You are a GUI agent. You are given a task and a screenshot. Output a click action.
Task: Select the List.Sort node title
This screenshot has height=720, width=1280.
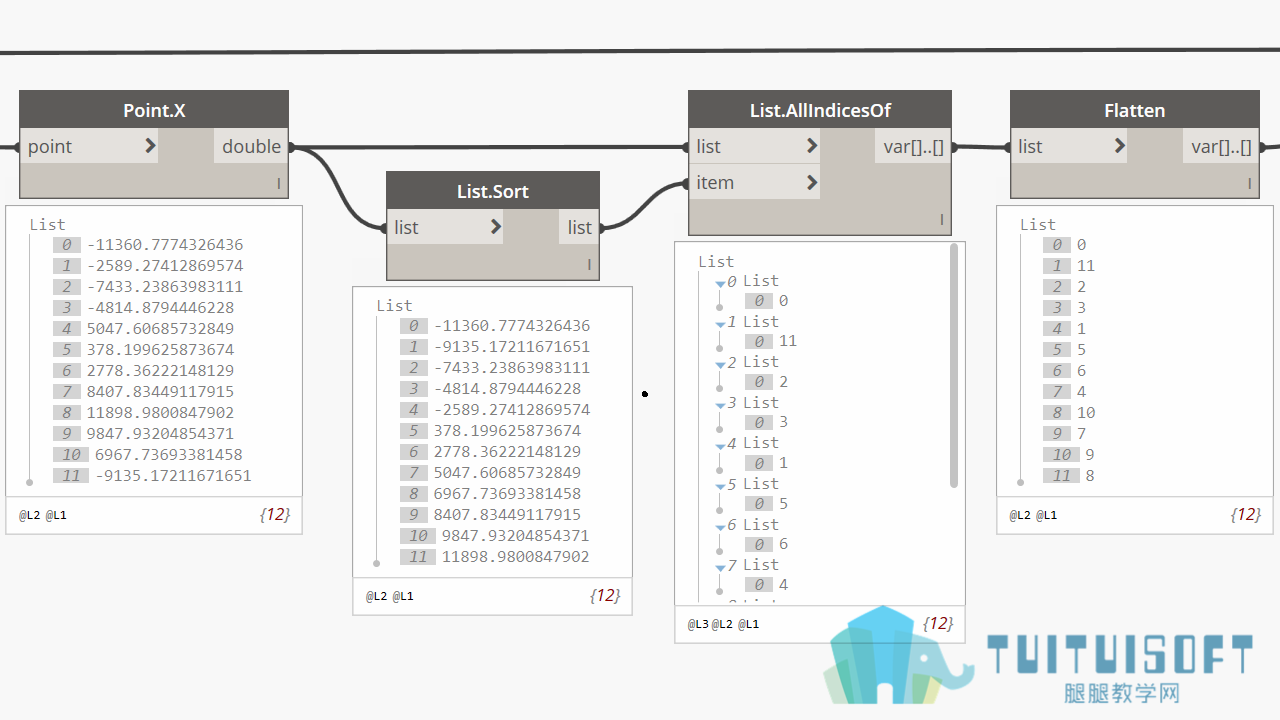tap(493, 191)
